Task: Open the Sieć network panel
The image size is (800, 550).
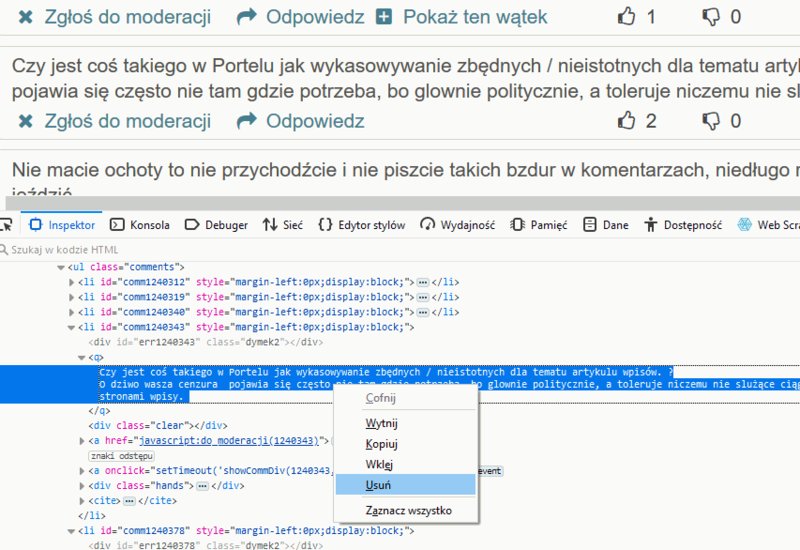Action: click(x=282, y=225)
